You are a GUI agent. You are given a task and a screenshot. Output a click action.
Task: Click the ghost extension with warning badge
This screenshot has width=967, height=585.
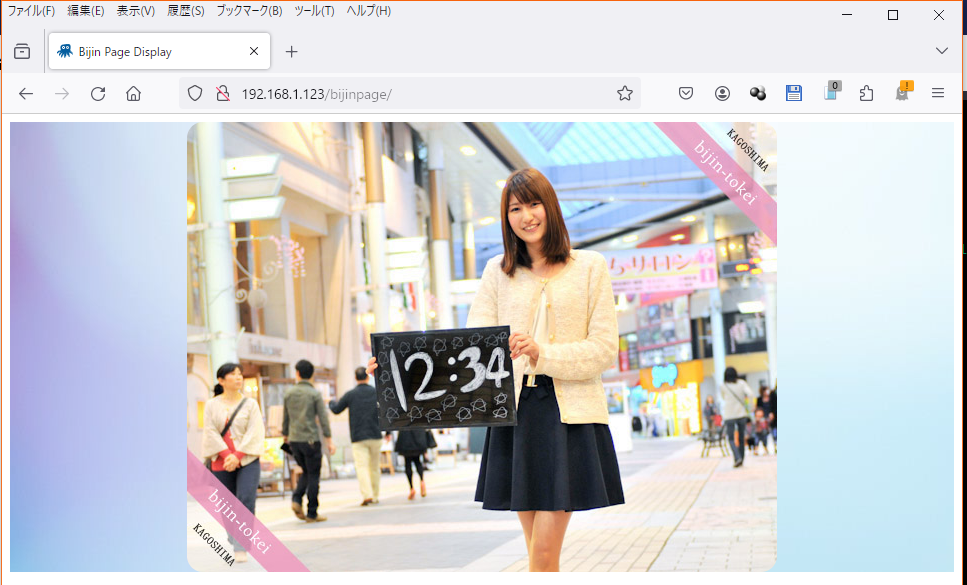[x=902, y=93]
